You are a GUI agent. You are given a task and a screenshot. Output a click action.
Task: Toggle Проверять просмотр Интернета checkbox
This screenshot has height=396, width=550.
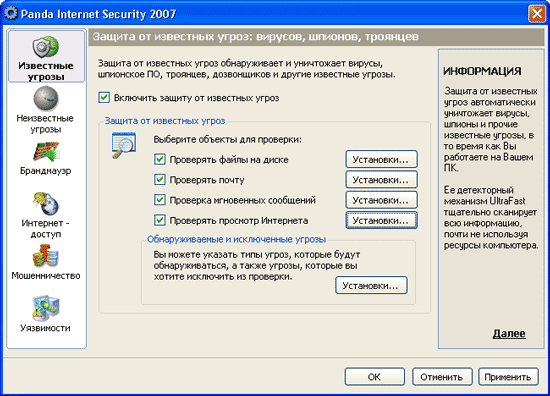pos(160,220)
